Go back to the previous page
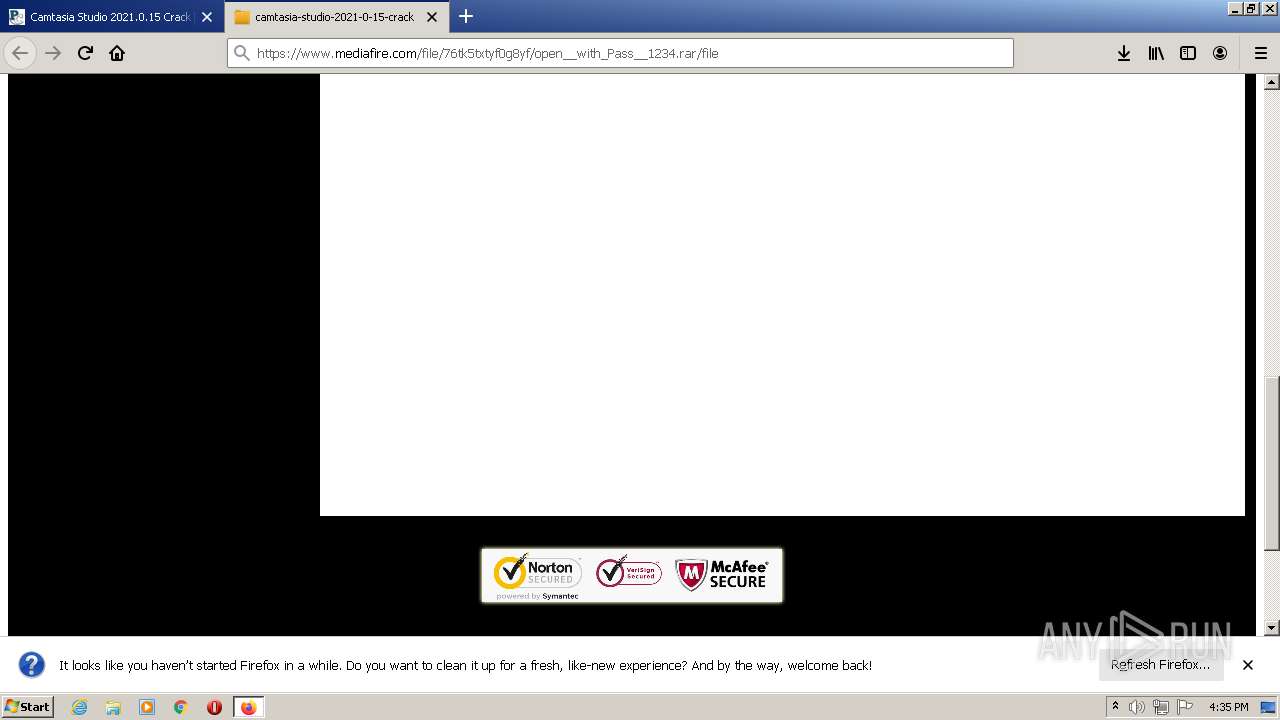 click(20, 53)
